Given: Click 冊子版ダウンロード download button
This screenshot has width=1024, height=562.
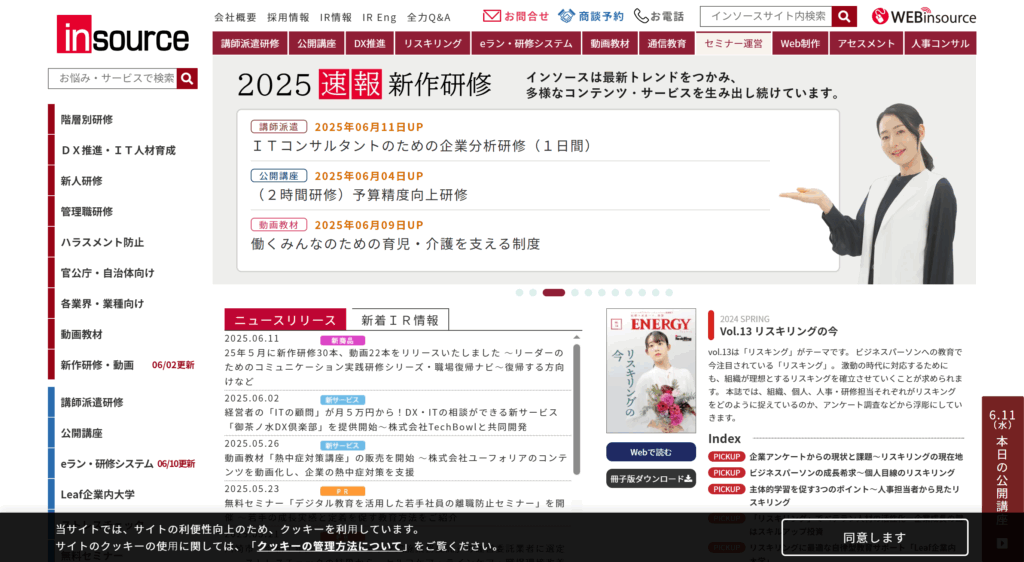Looking at the screenshot, I should [x=650, y=478].
